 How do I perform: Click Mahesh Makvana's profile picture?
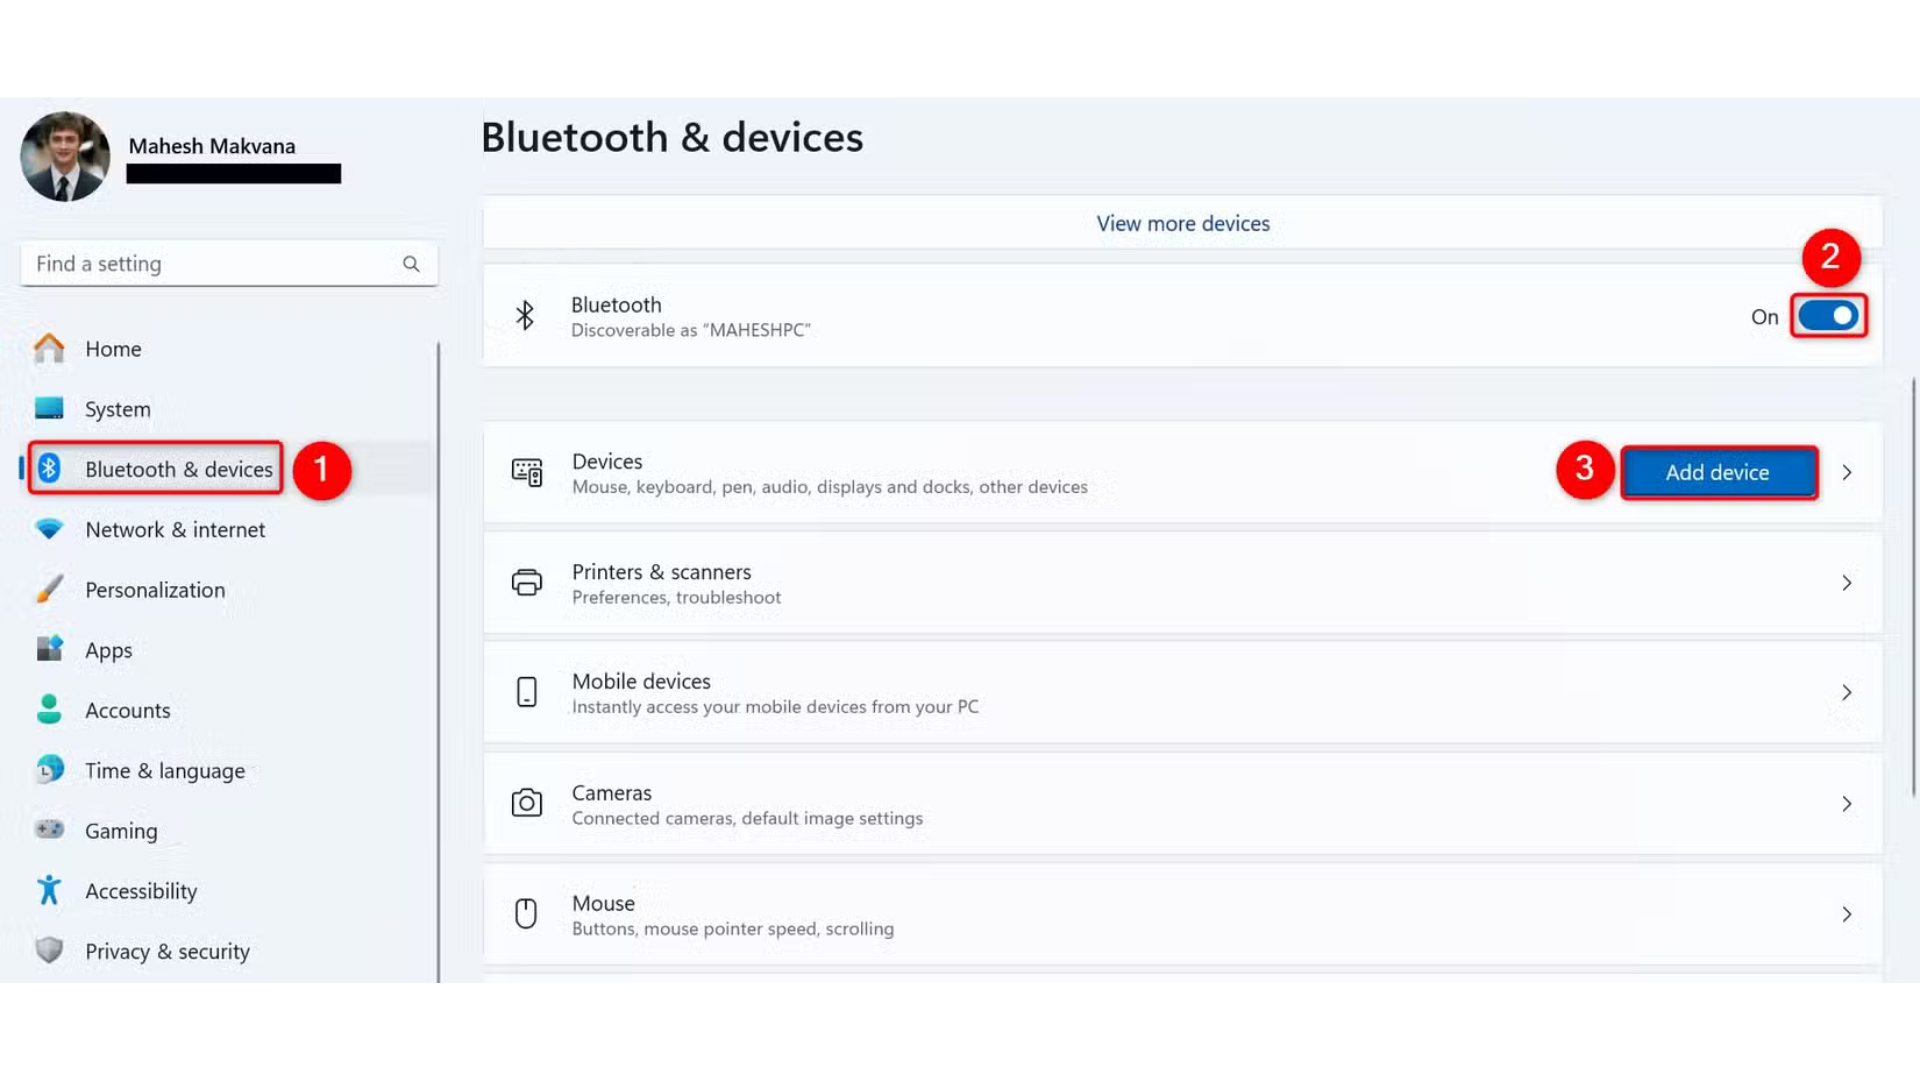click(64, 156)
